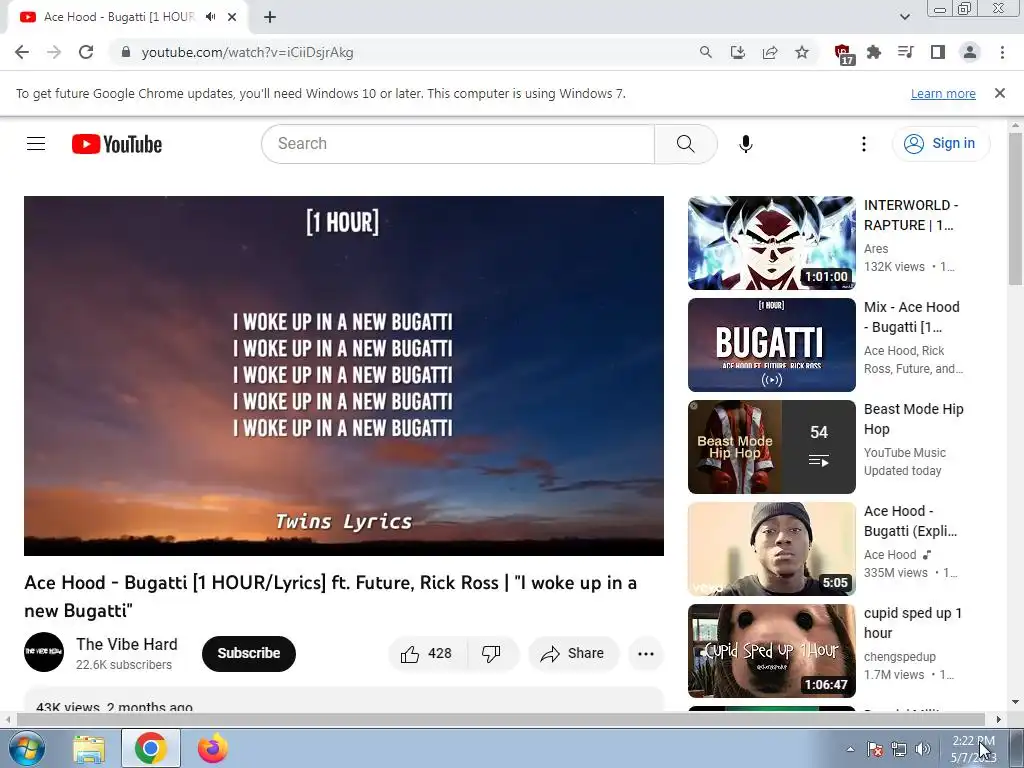Click the lock icon in the address bar
Screen dimensions: 1024x768
click(126, 52)
